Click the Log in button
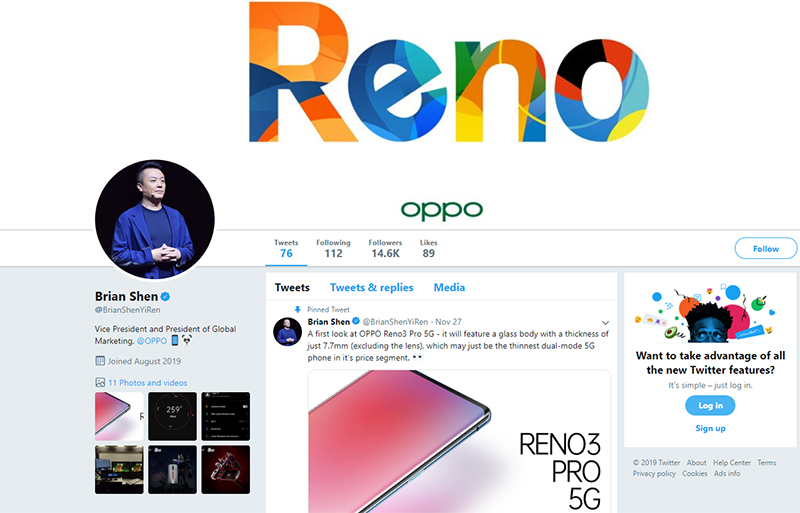Viewport: 800px width, 513px height. coord(710,405)
